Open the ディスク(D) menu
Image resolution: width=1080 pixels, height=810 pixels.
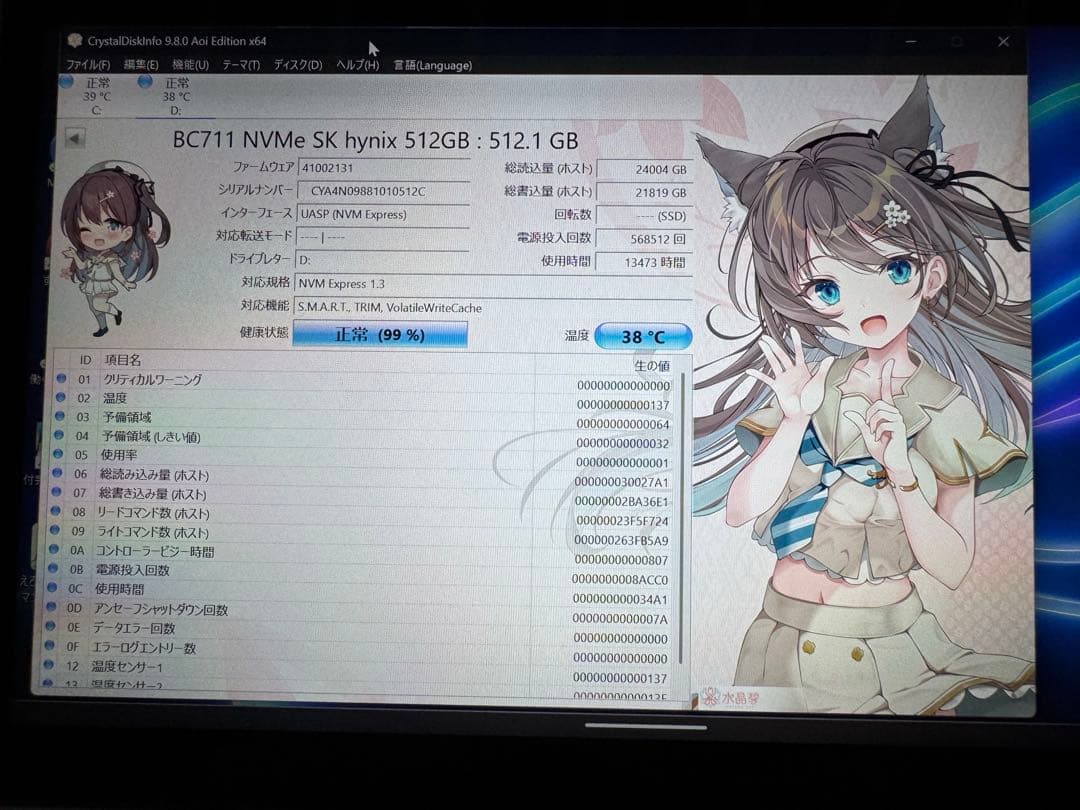coord(298,65)
